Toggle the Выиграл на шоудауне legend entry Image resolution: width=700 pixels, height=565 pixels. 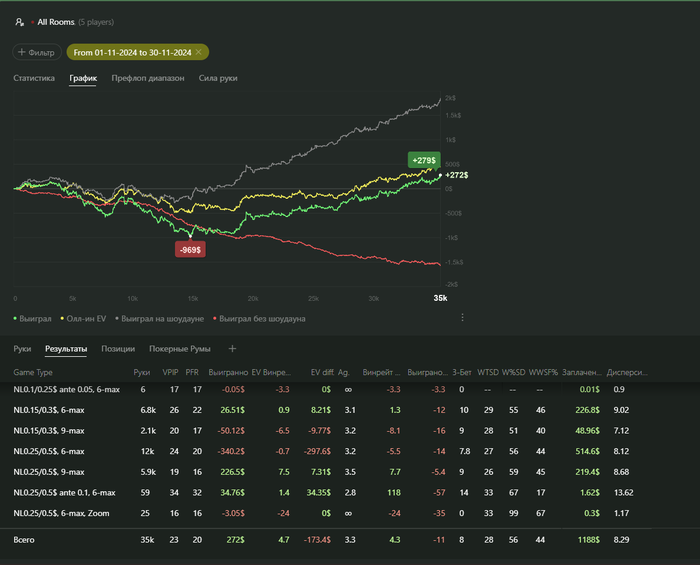pyautogui.click(x=160, y=319)
